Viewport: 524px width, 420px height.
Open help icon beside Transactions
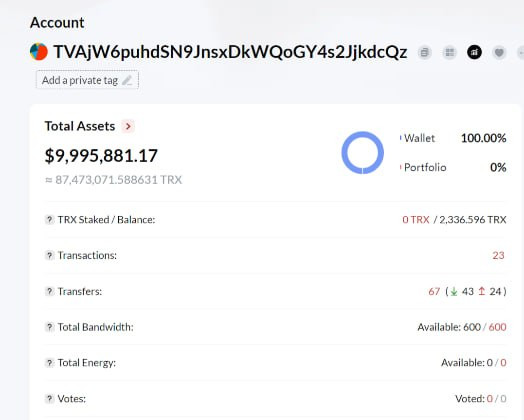[x=49, y=255]
